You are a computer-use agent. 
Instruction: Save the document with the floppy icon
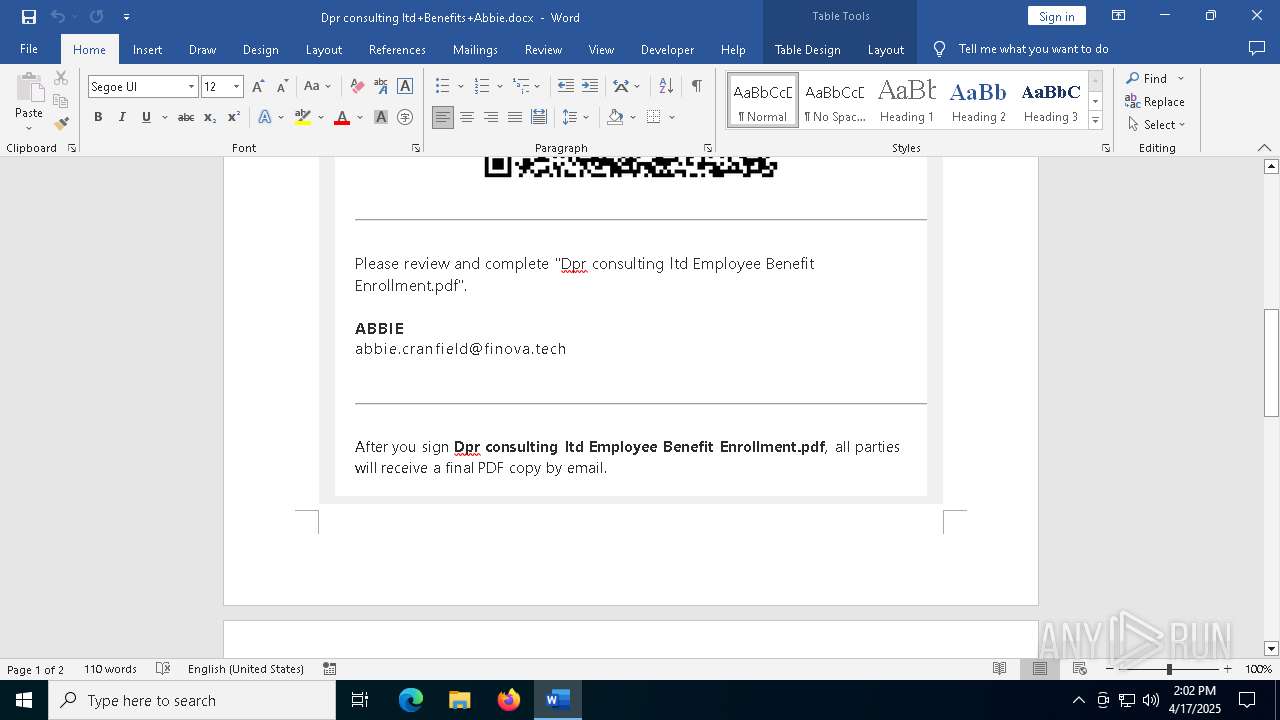click(x=28, y=17)
